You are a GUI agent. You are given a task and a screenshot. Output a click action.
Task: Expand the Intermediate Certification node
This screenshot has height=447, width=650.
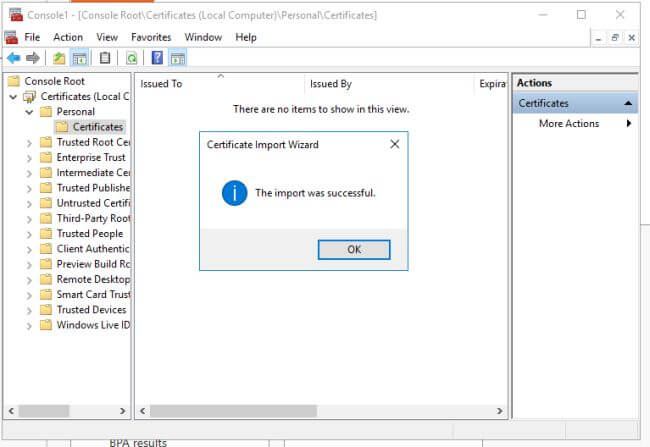29,173
